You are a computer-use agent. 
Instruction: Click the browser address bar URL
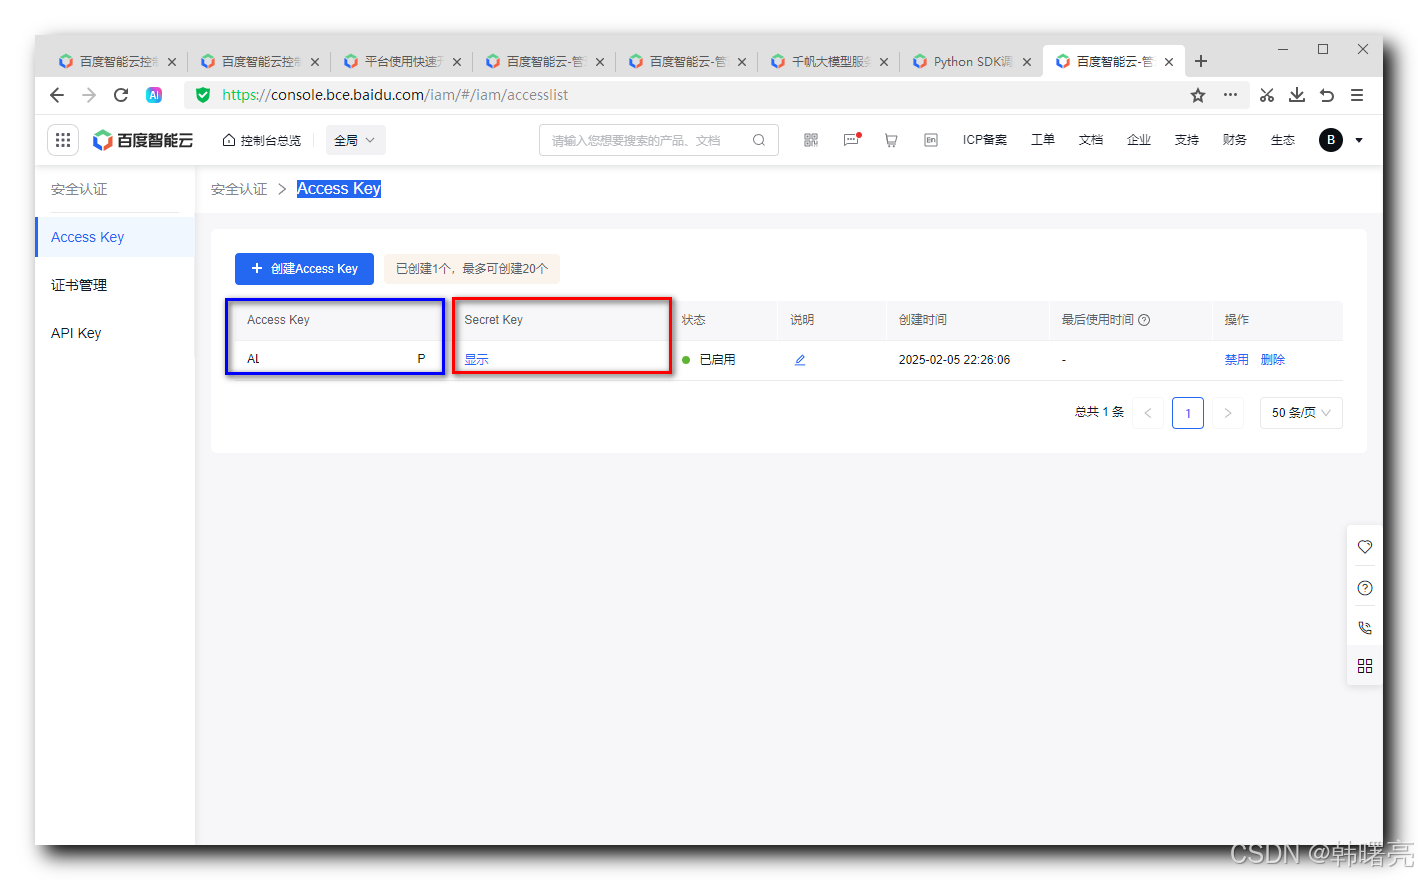[395, 95]
